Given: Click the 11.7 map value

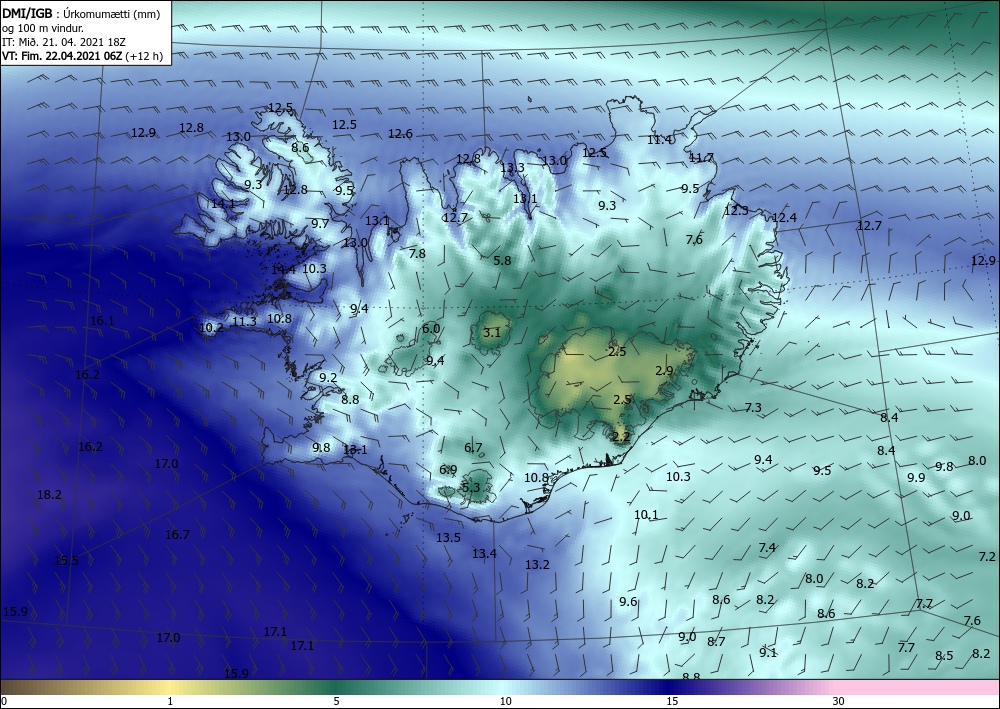Looking at the screenshot, I should click(702, 157).
